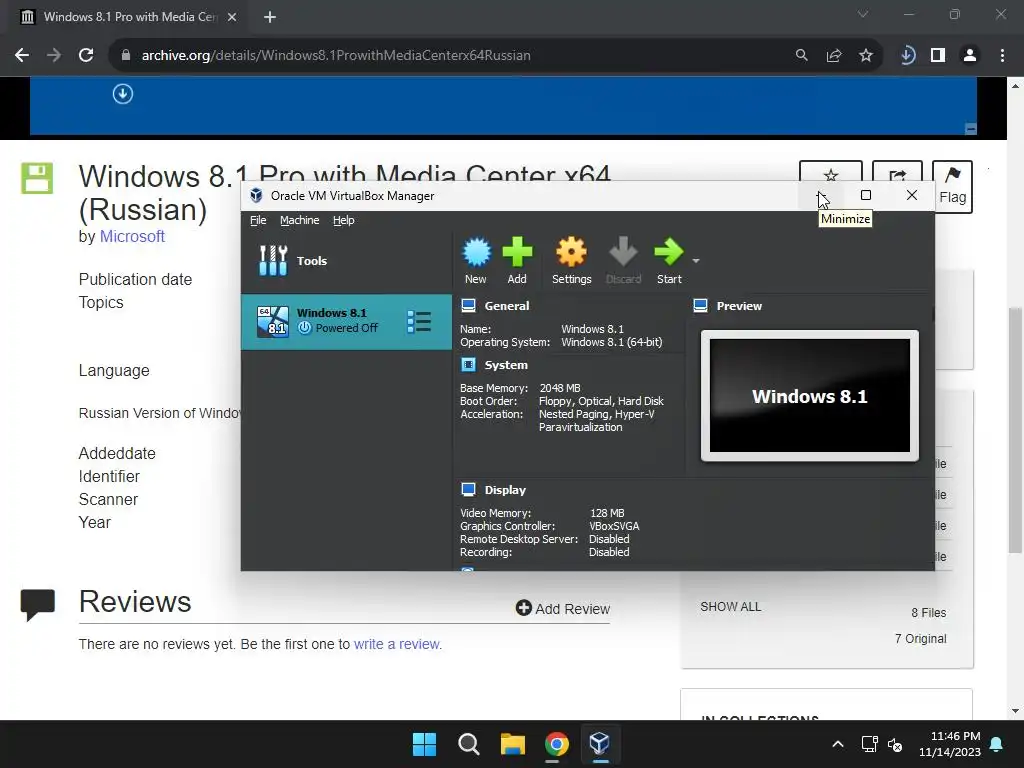This screenshot has width=1024, height=768.
Task: Toggle Chrome side panel icon
Action: (938, 56)
